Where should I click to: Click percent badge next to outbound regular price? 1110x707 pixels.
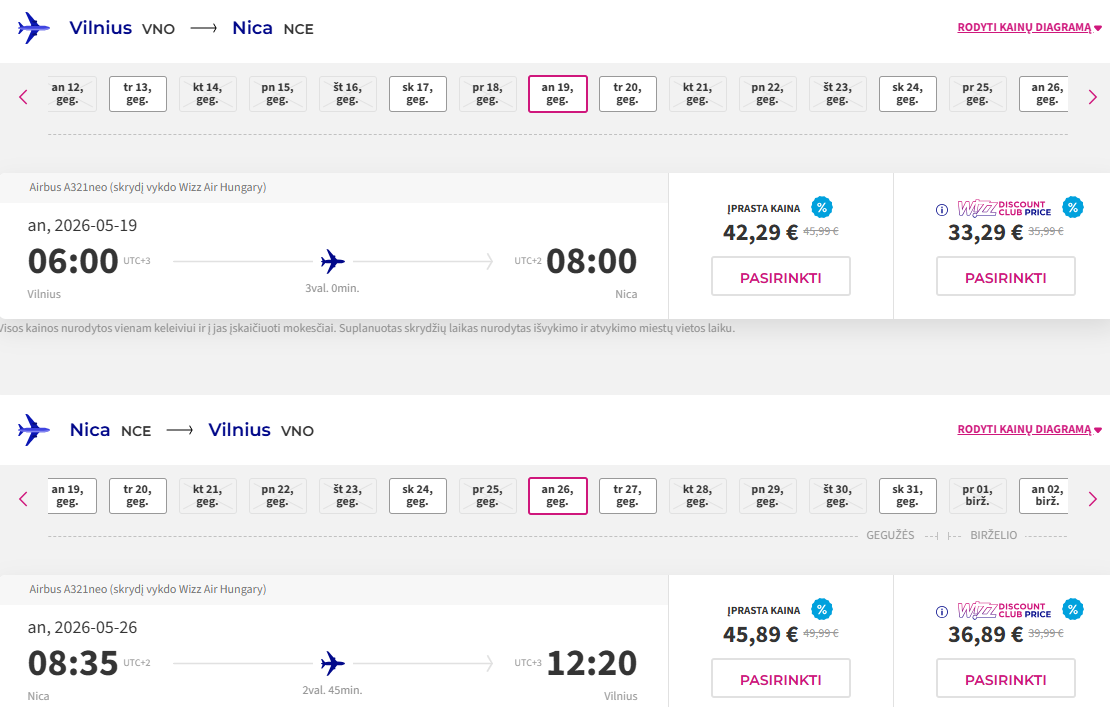(x=821, y=208)
